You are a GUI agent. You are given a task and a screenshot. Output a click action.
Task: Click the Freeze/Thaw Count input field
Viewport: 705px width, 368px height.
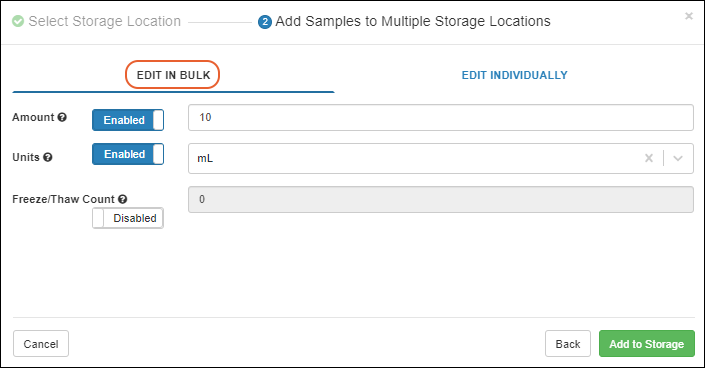441,199
